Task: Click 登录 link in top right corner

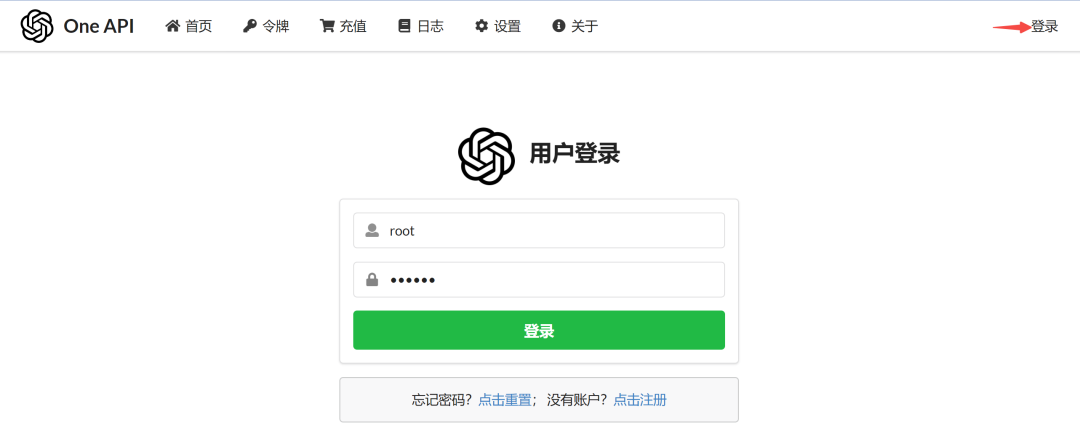Action: [1044, 27]
